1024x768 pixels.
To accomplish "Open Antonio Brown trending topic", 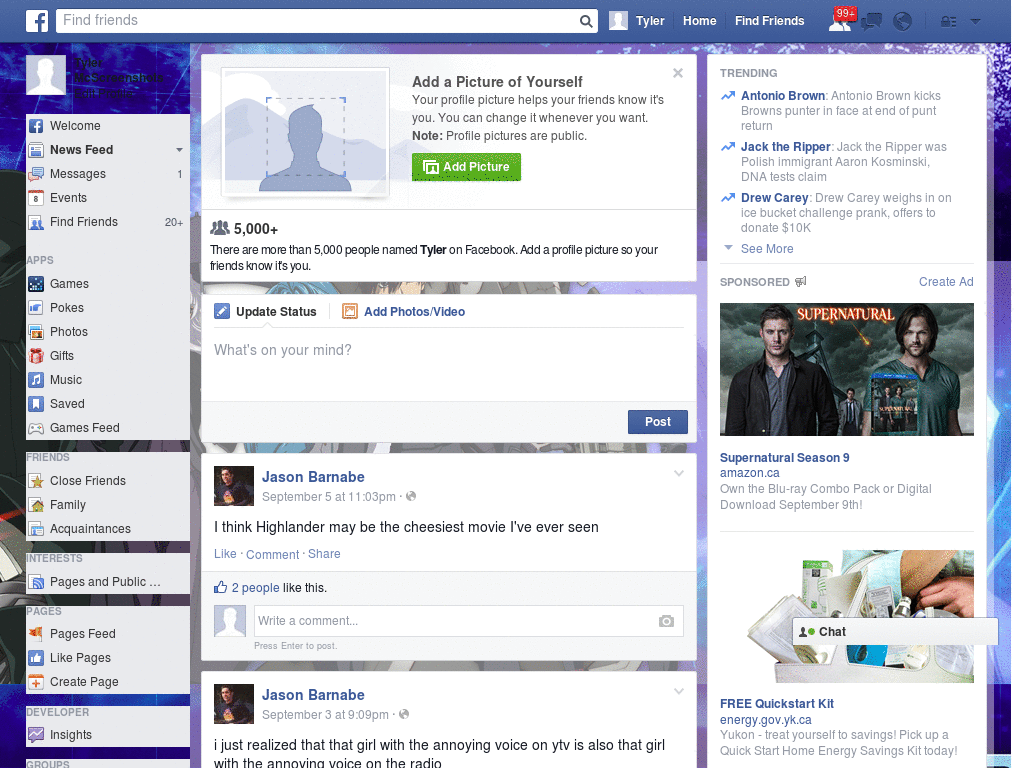I will pos(782,96).
